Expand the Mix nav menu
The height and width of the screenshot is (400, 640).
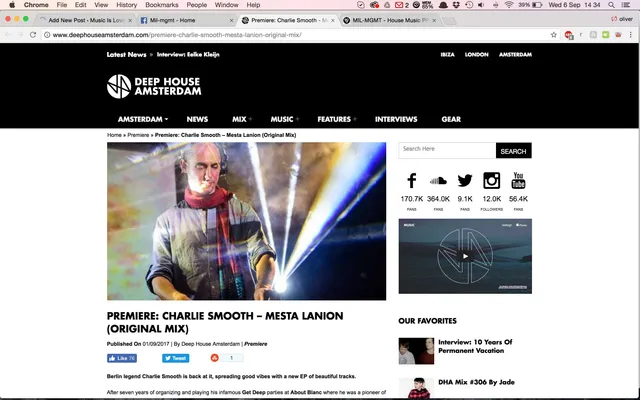242,119
